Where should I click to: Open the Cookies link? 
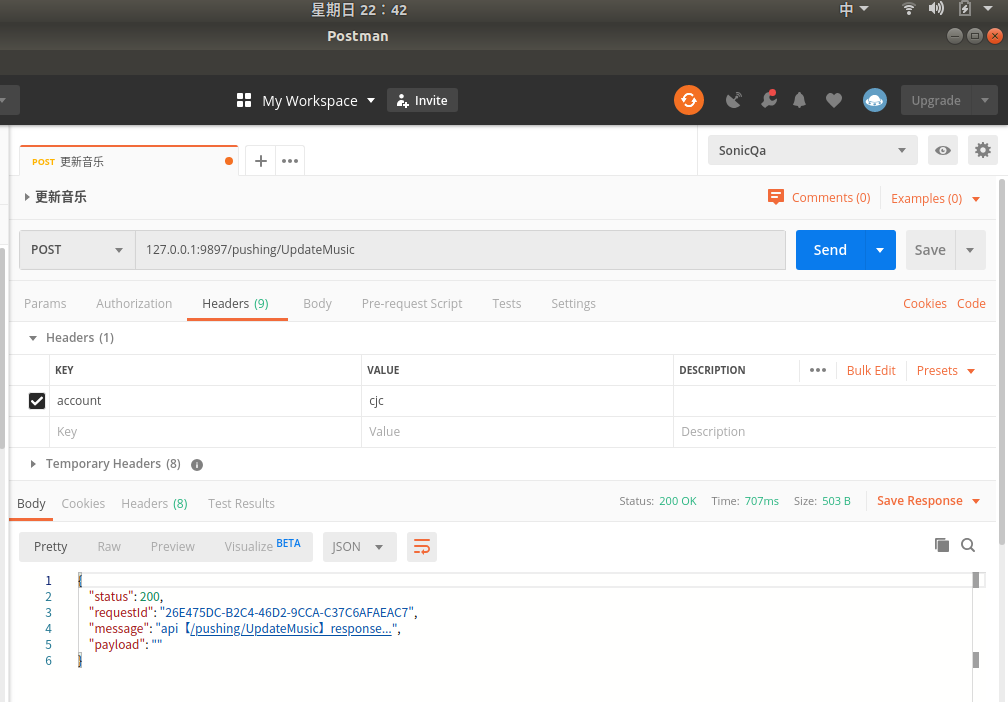924,303
